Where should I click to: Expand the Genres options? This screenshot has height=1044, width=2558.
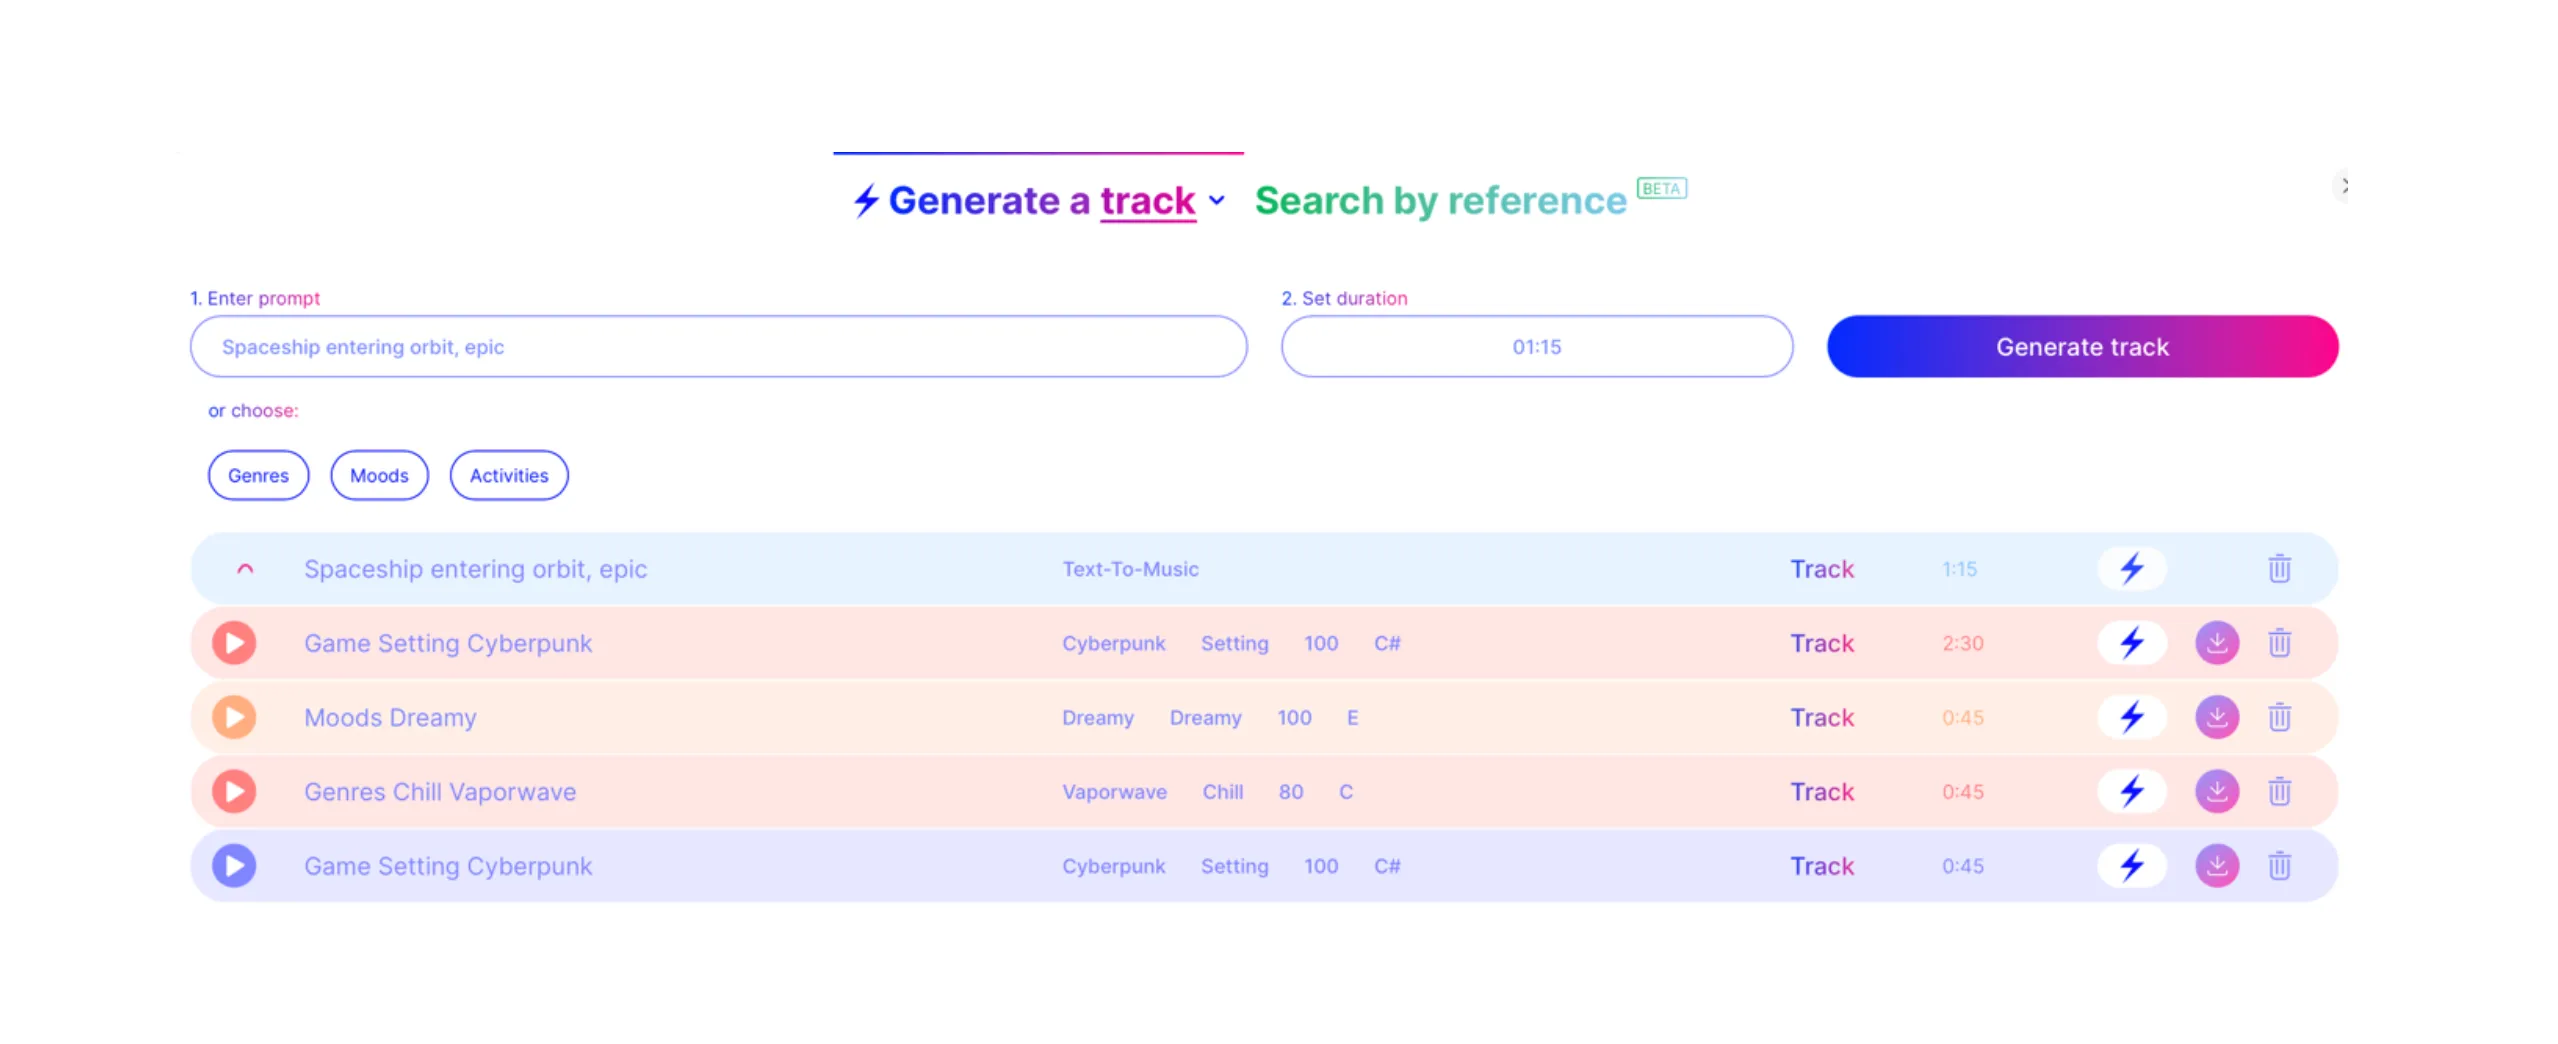(258, 475)
